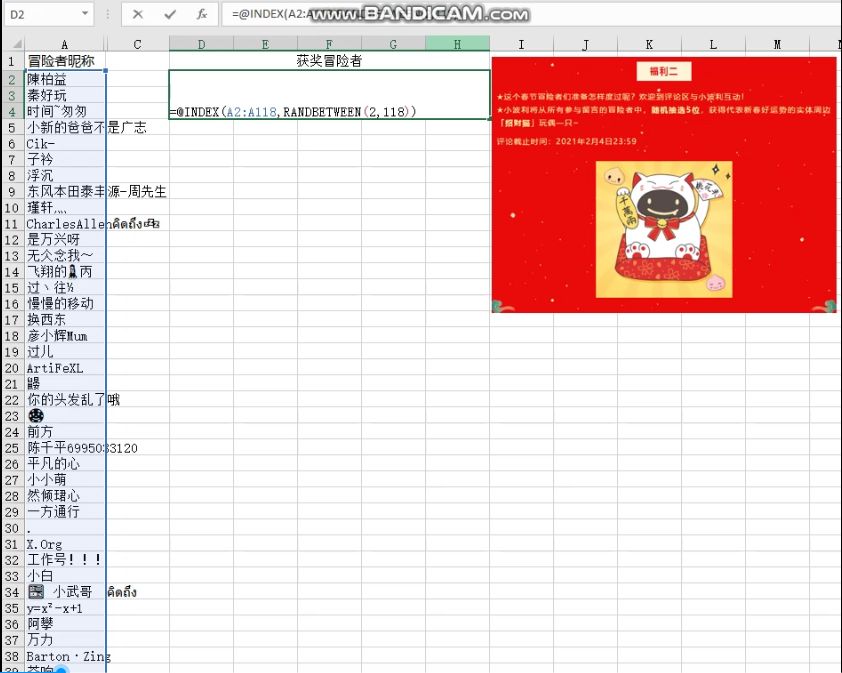The image size is (842, 673).
Task: Select column C header
Action: pos(137,44)
